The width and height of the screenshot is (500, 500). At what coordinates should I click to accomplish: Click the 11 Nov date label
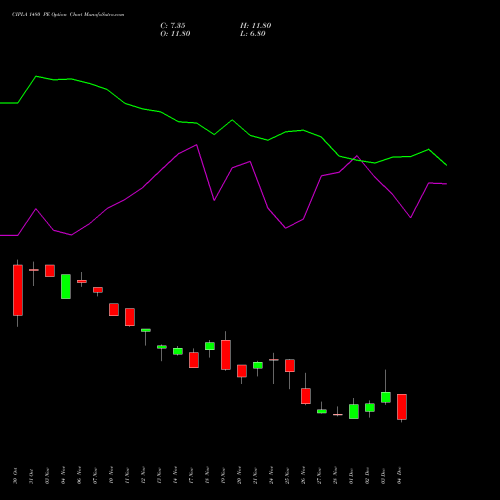(x=127, y=476)
